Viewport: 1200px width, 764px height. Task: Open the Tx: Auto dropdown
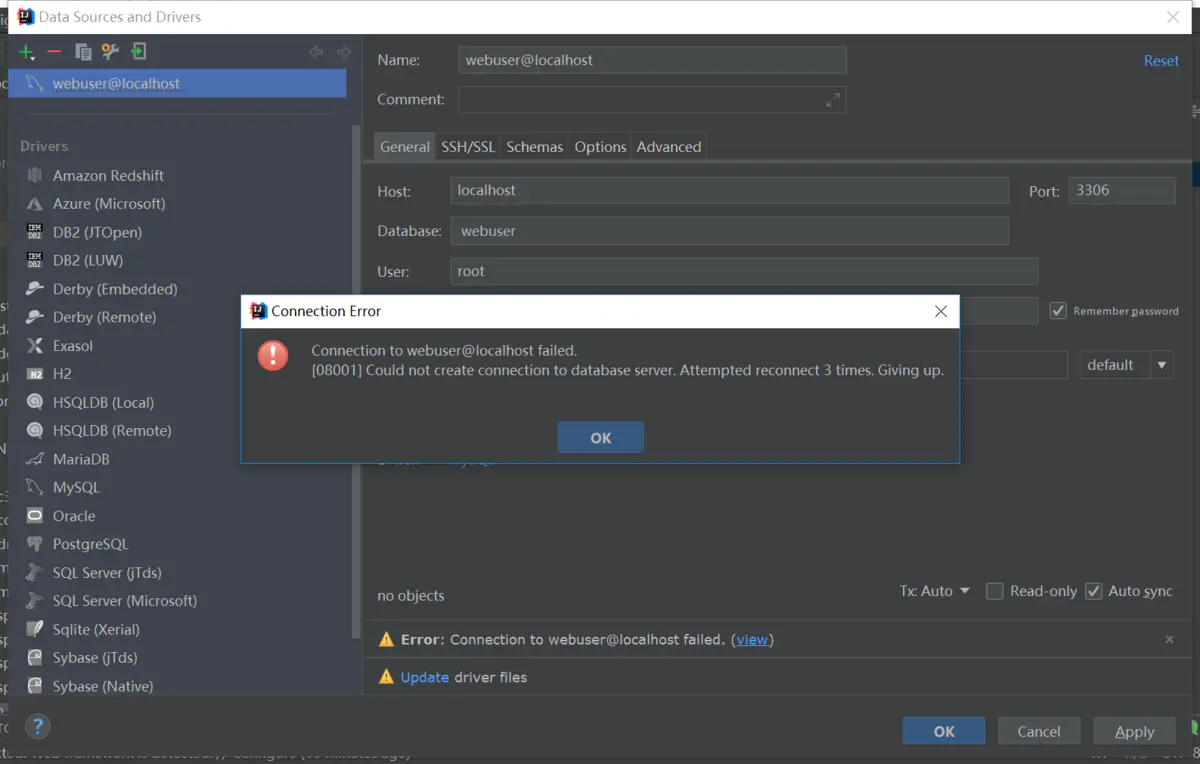pyautogui.click(x=935, y=591)
